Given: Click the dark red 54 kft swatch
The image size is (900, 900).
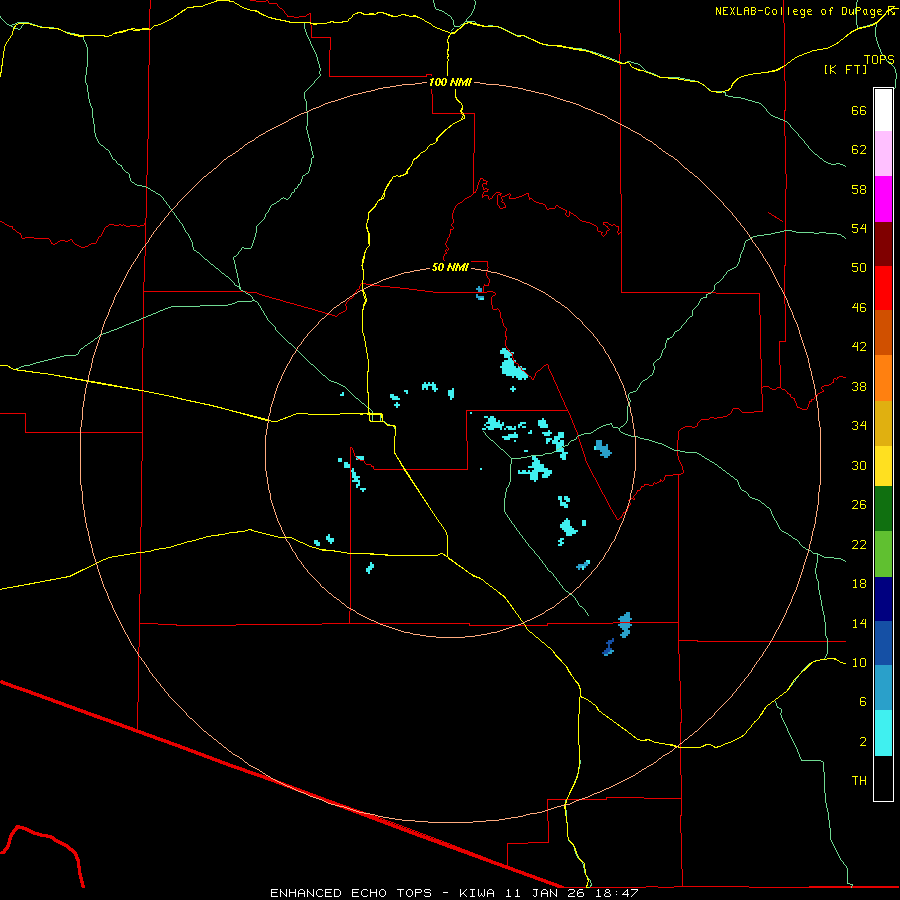Looking at the screenshot, I should 883,243.
